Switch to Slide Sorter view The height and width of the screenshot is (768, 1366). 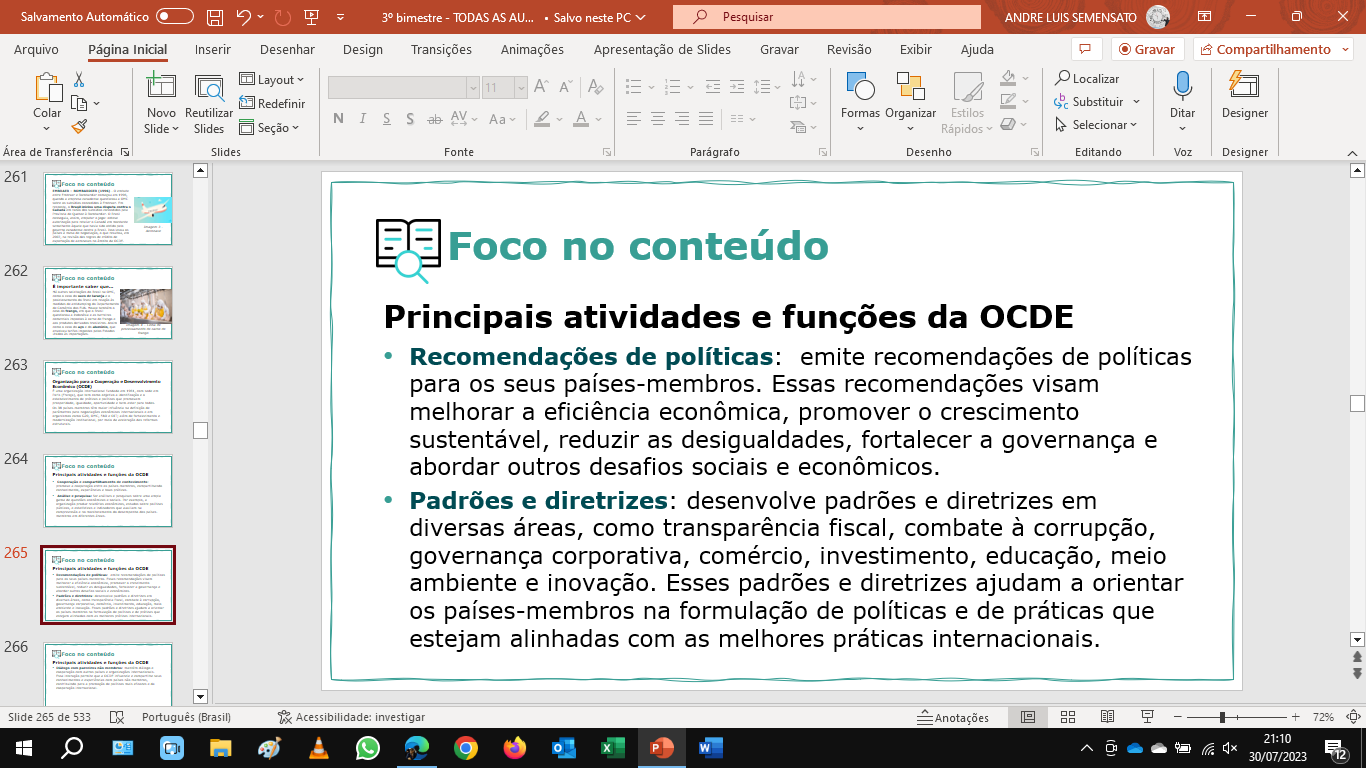(1067, 717)
